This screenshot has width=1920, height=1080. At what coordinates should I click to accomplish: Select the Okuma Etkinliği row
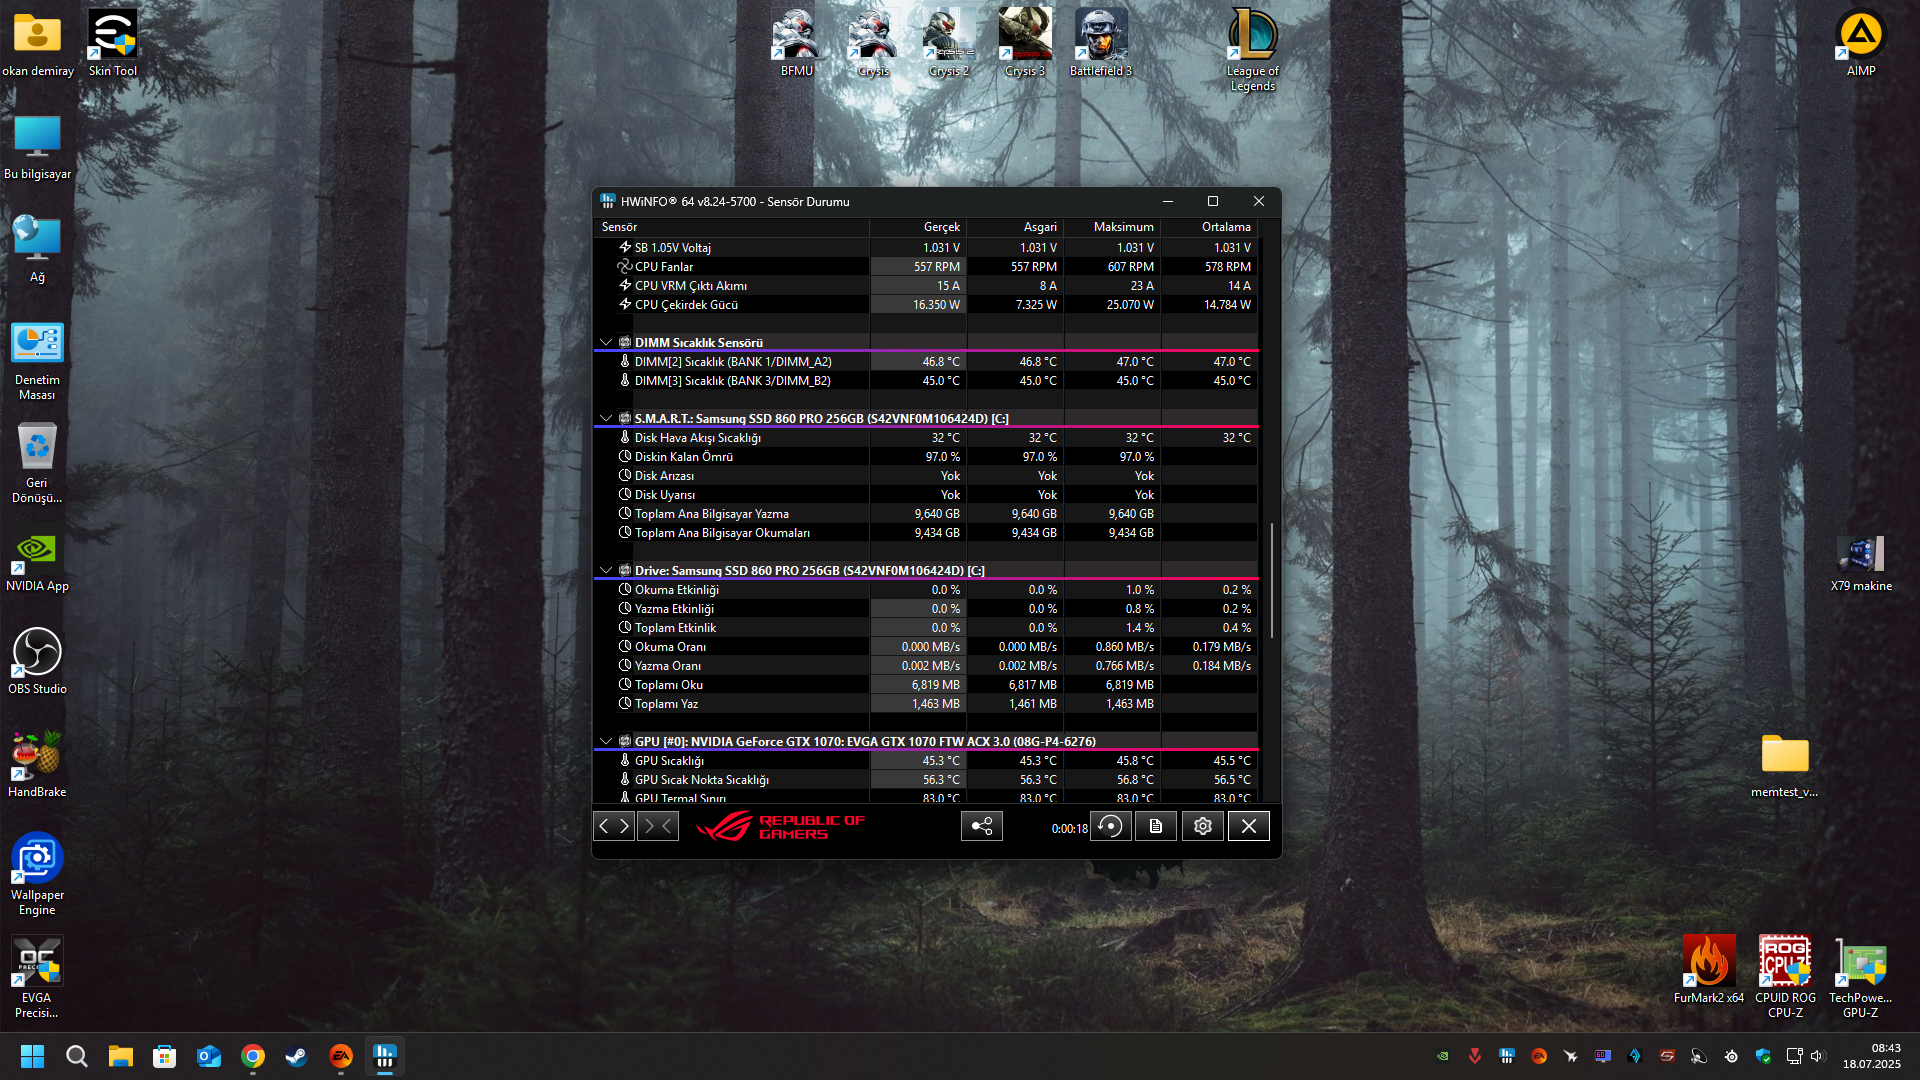[925, 590]
